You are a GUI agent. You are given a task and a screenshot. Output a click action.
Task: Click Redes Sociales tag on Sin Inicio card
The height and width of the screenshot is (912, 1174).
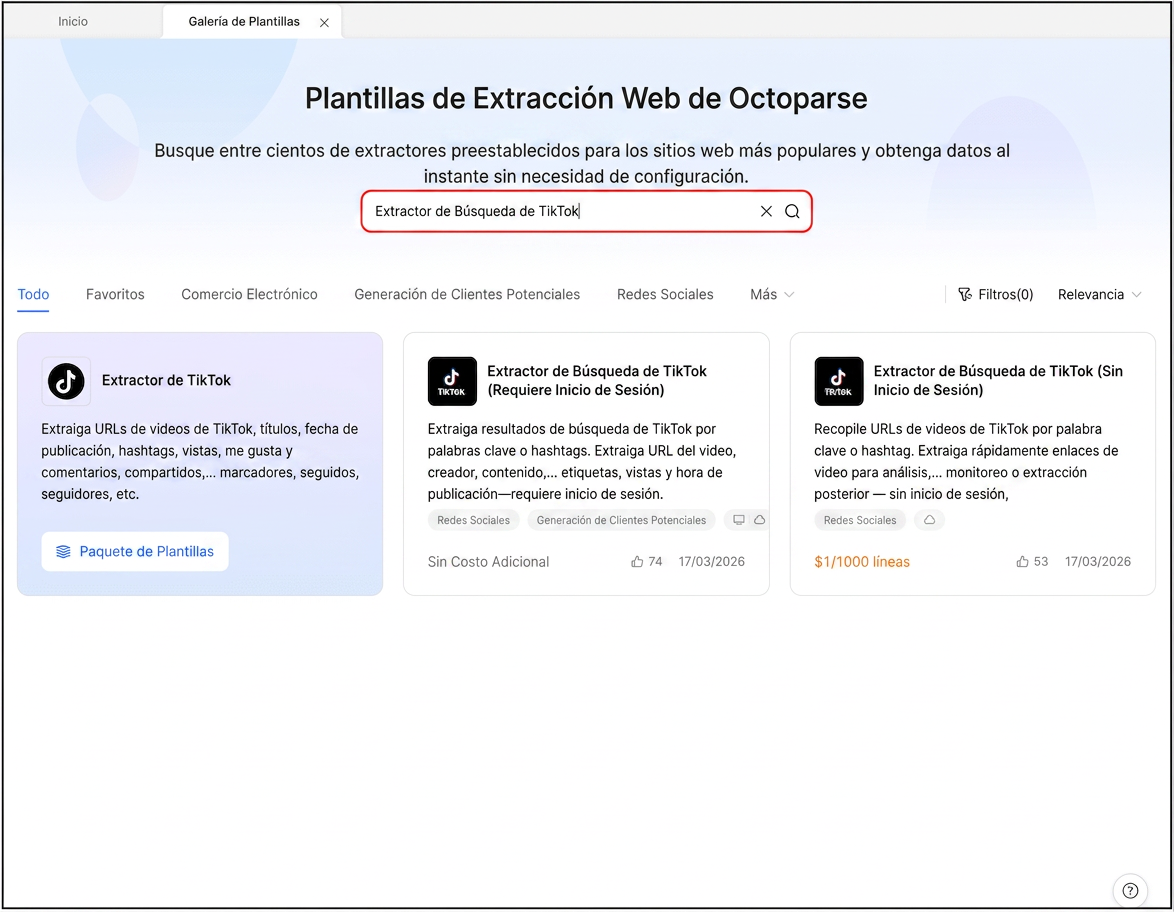pyautogui.click(x=860, y=520)
